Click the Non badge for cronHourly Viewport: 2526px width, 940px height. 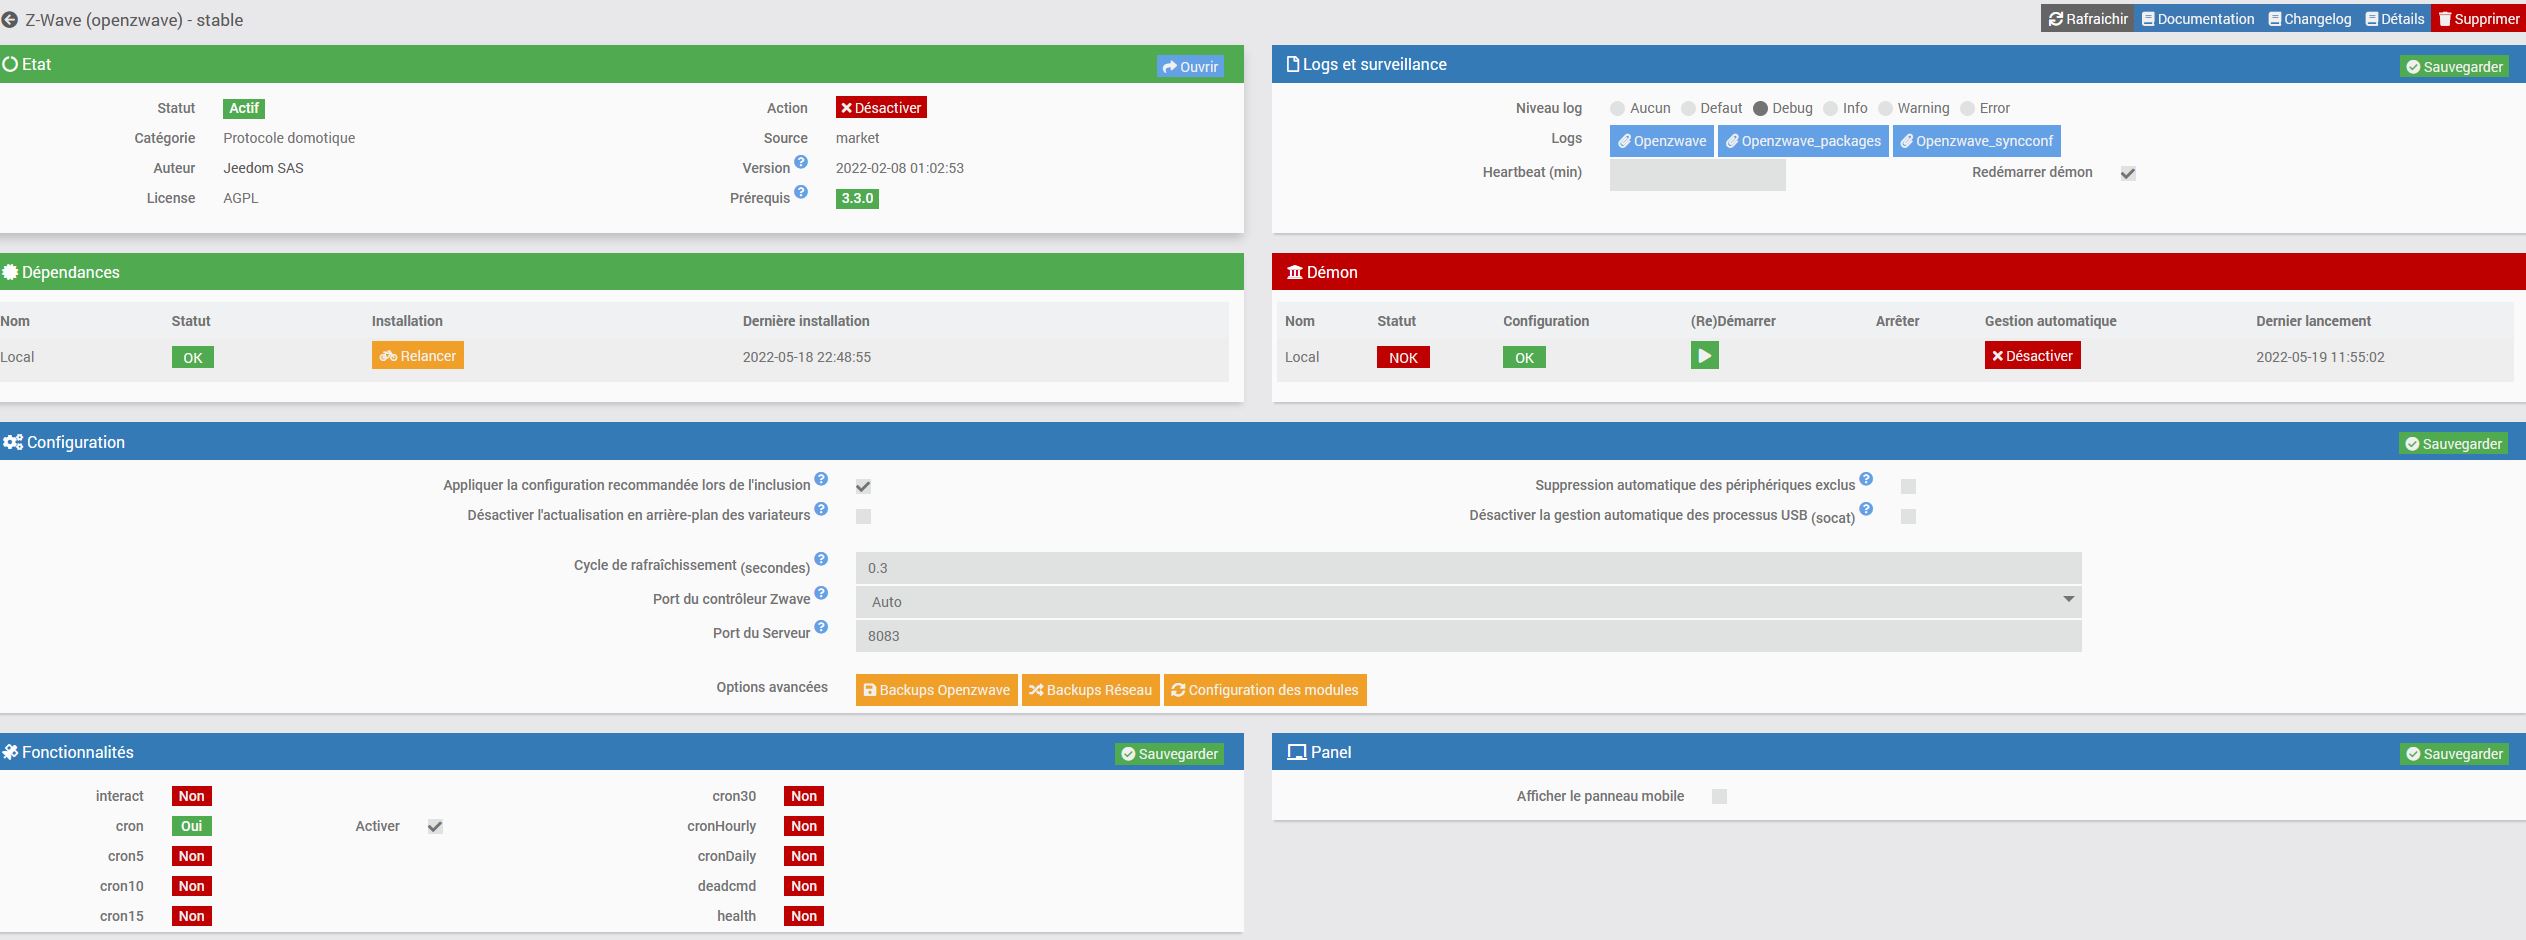click(x=804, y=826)
